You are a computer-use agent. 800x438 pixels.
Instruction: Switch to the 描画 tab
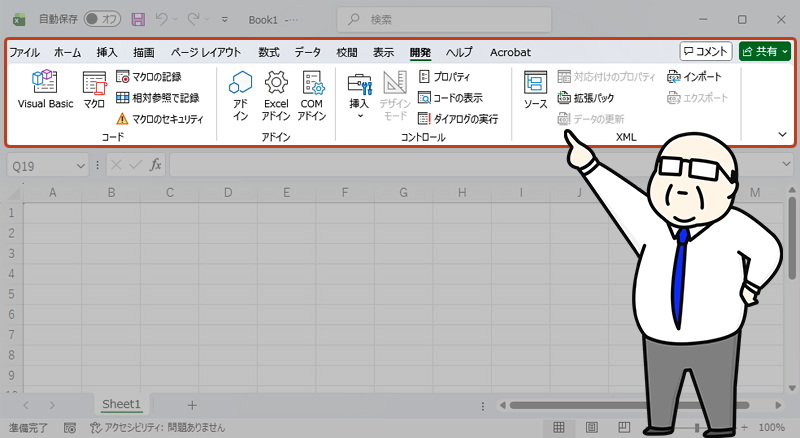[143, 52]
